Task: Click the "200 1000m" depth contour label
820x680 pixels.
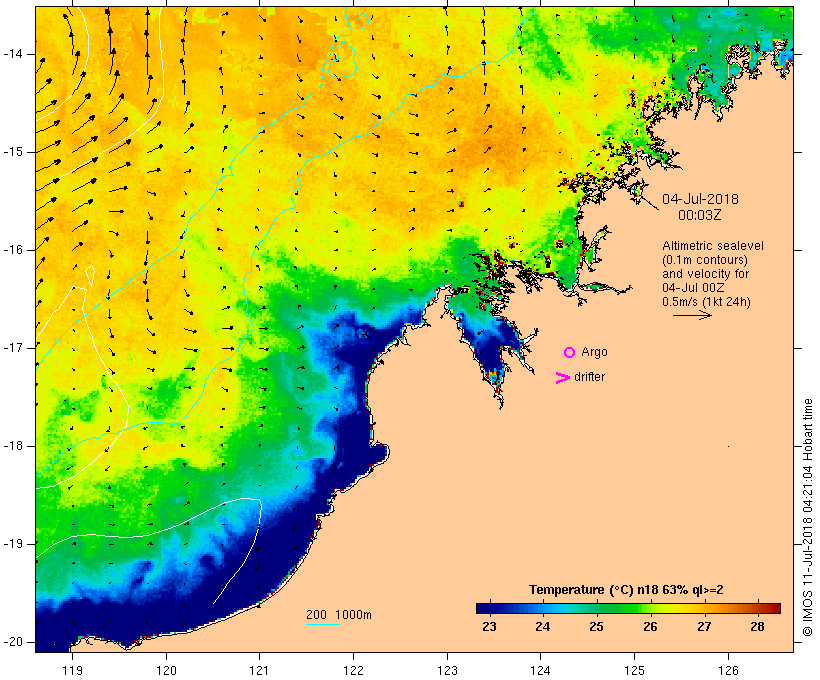Action: [339, 615]
